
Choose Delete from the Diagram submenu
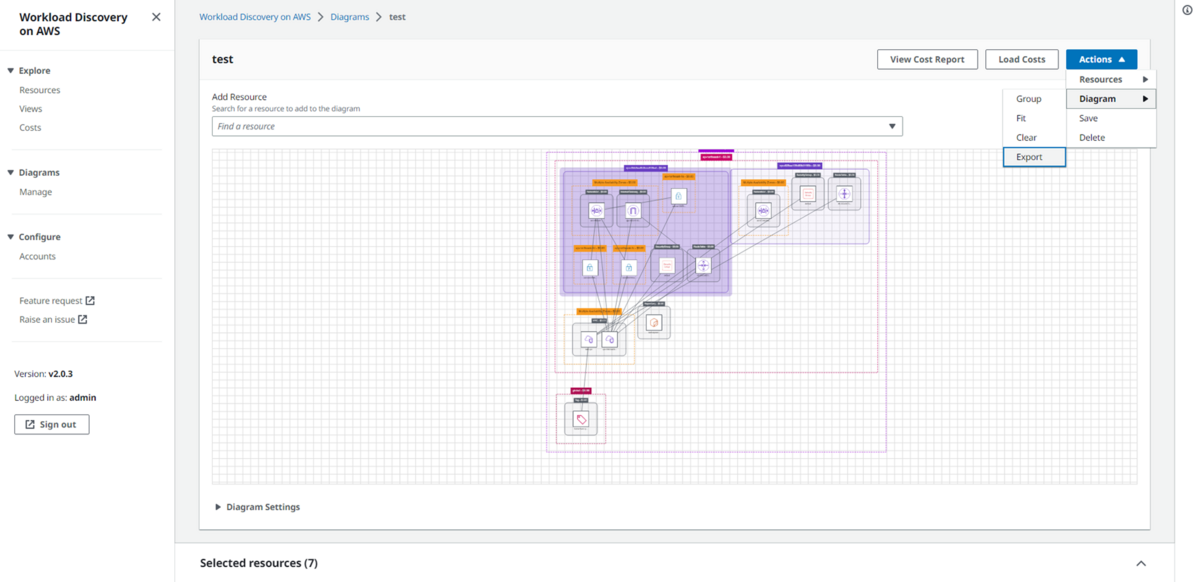pos(1111,138)
